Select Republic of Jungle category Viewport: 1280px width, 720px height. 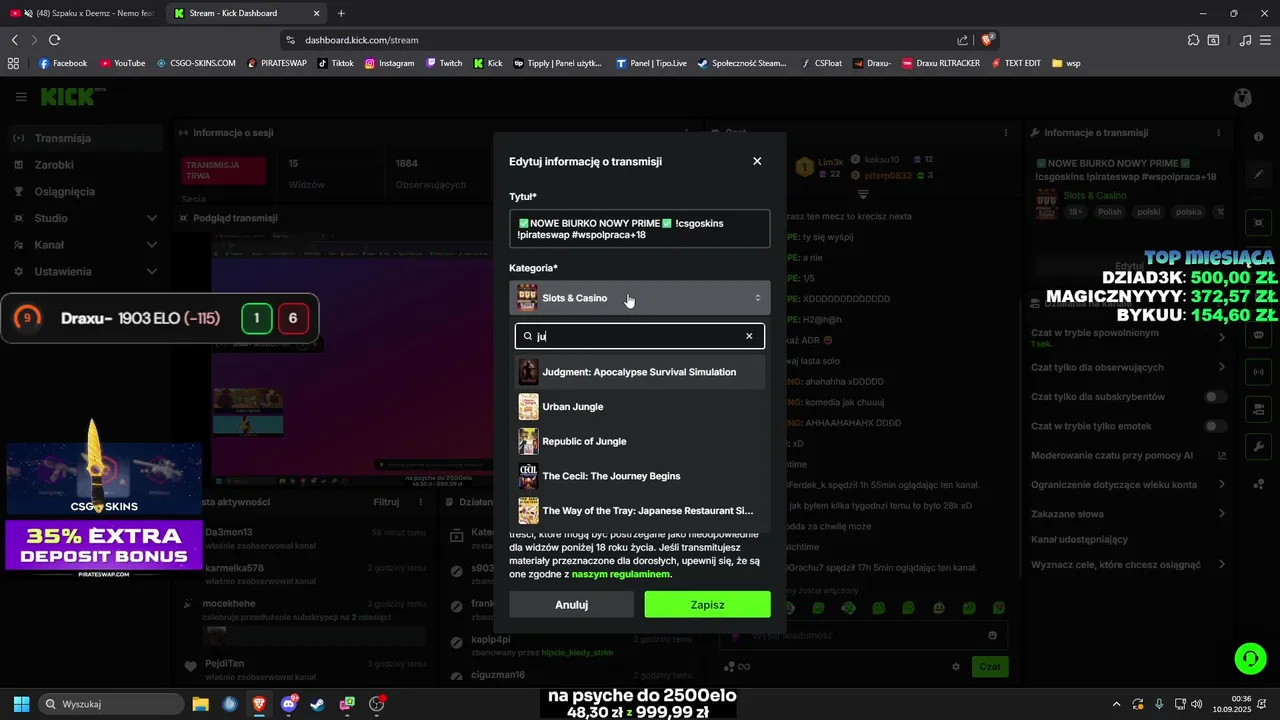tap(639, 441)
